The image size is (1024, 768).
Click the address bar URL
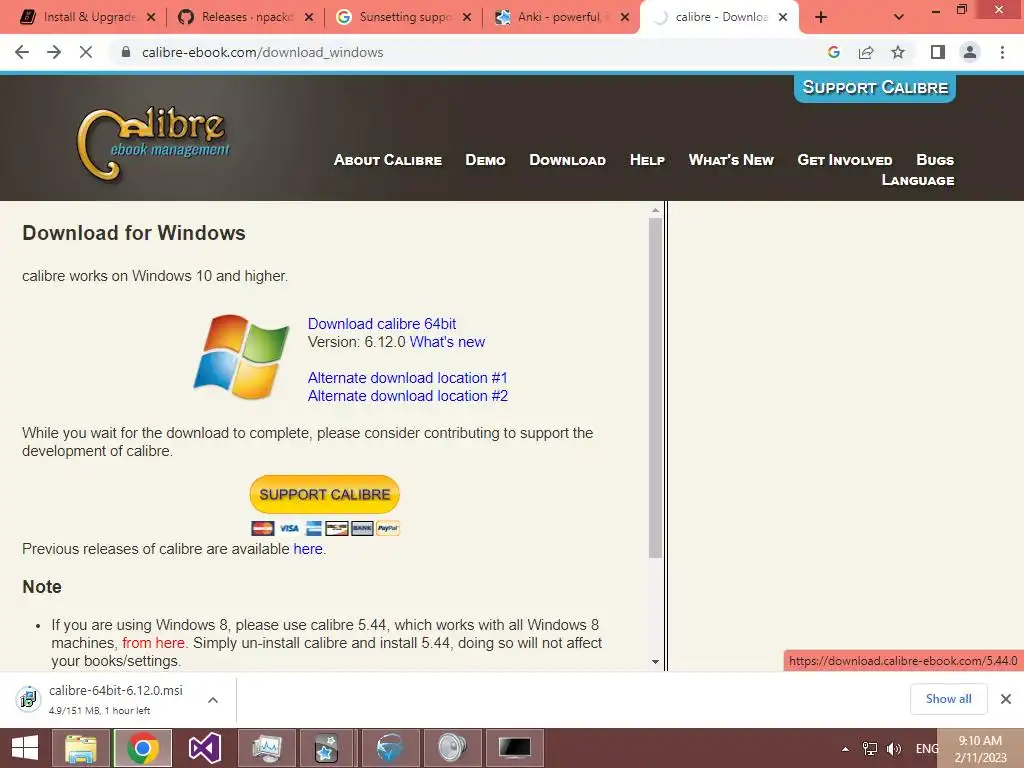coord(263,52)
